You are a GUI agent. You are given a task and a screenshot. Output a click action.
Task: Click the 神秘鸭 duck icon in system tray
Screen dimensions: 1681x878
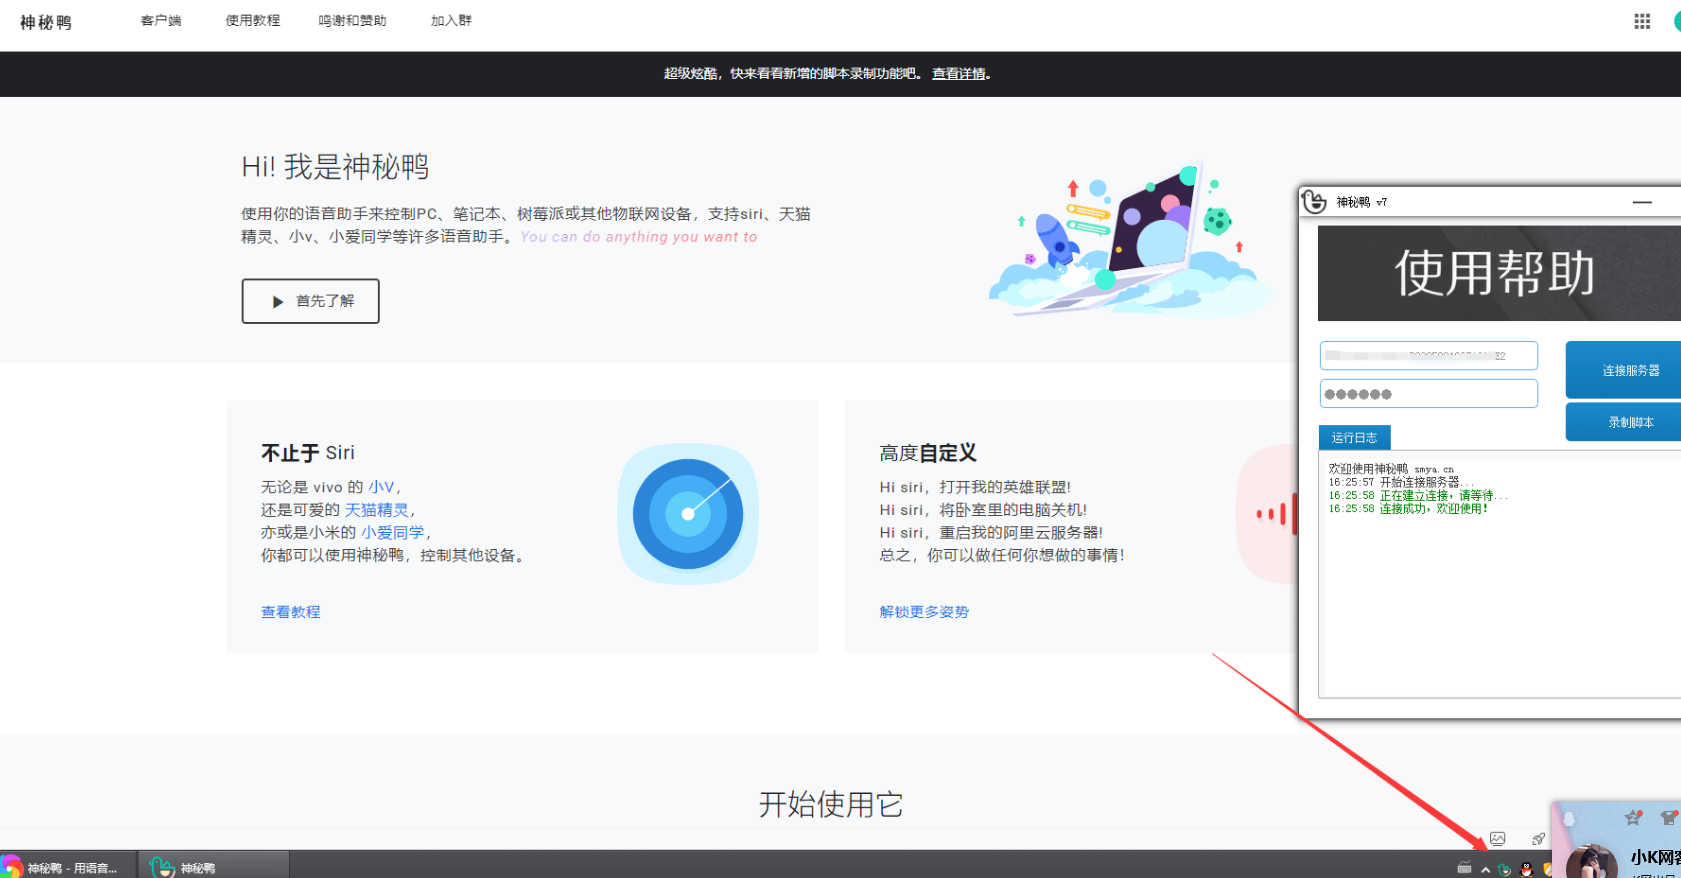click(x=1504, y=869)
